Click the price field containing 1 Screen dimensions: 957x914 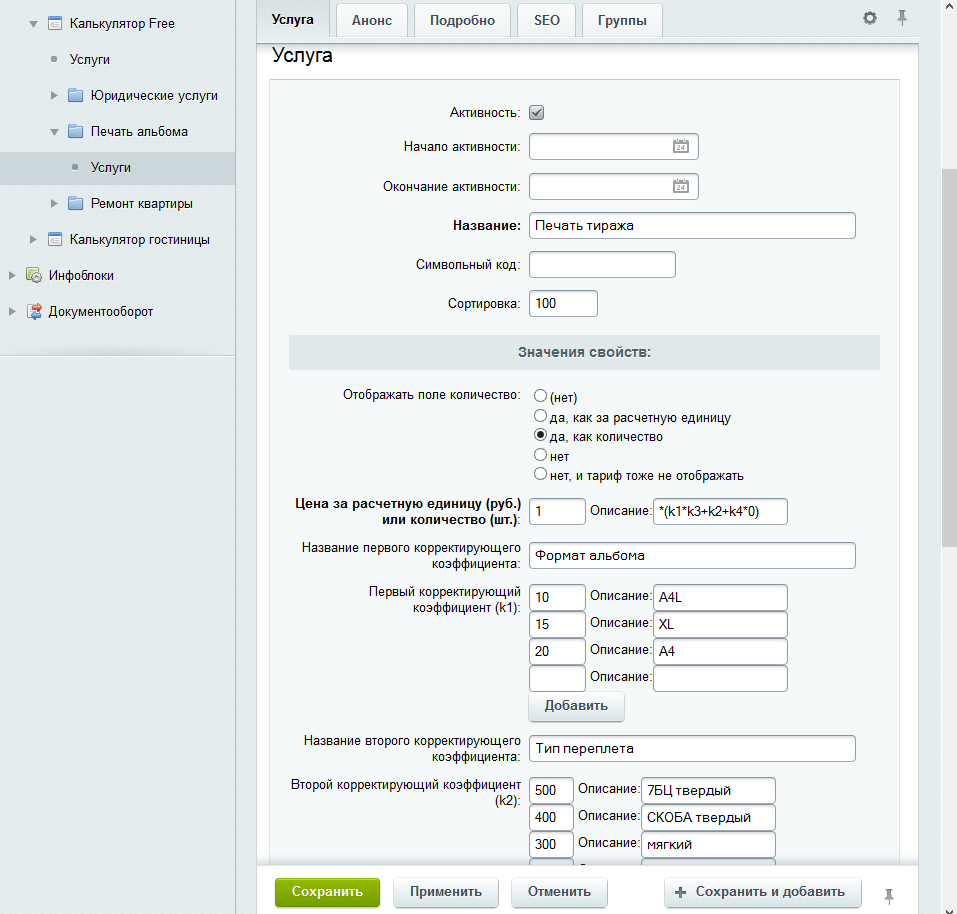(557, 511)
